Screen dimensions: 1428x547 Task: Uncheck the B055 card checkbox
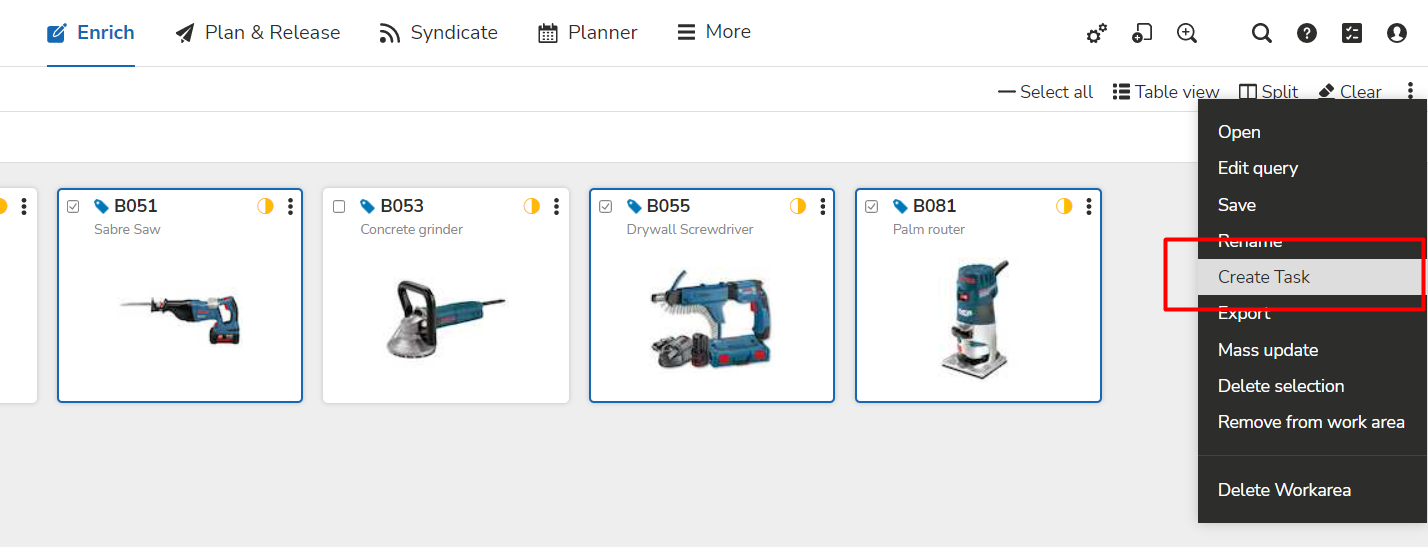click(606, 206)
